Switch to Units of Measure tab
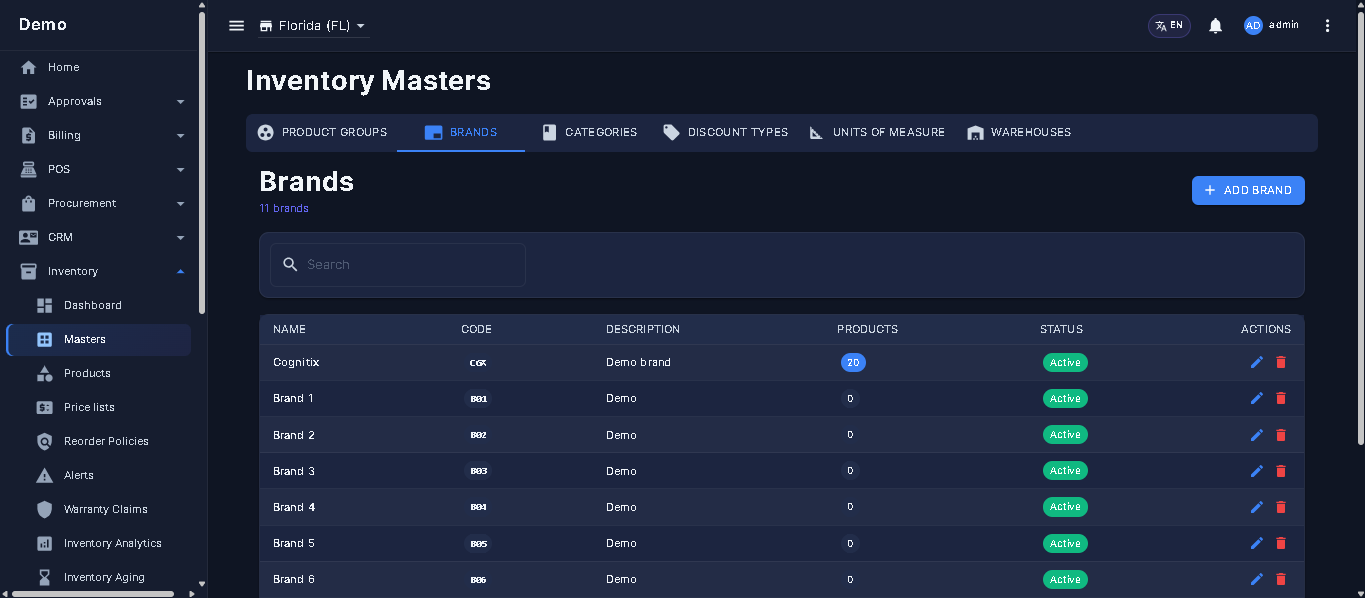Viewport: 1365px width, 598px height. [876, 132]
